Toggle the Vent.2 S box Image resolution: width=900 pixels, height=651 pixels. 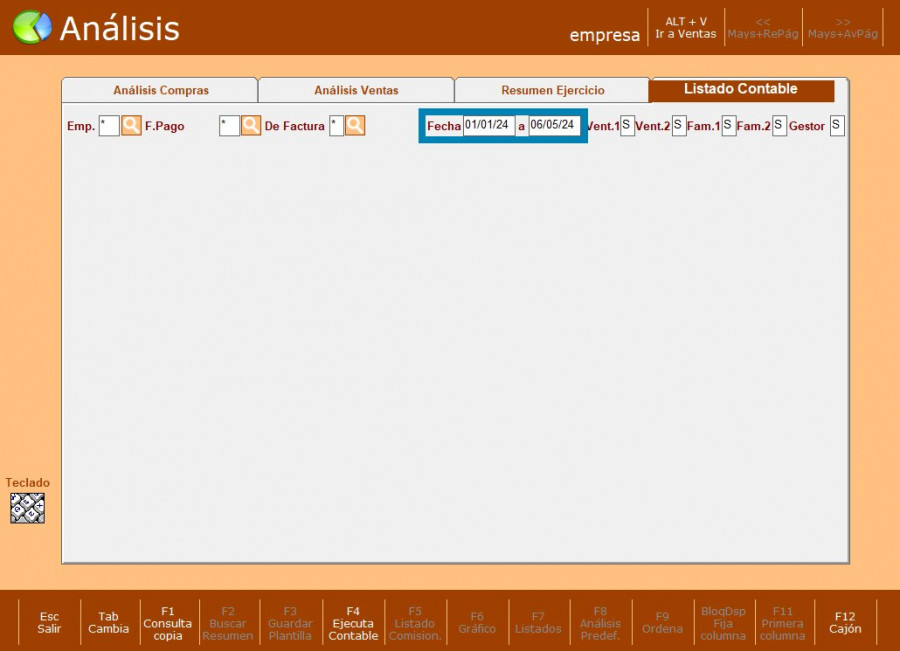point(678,126)
